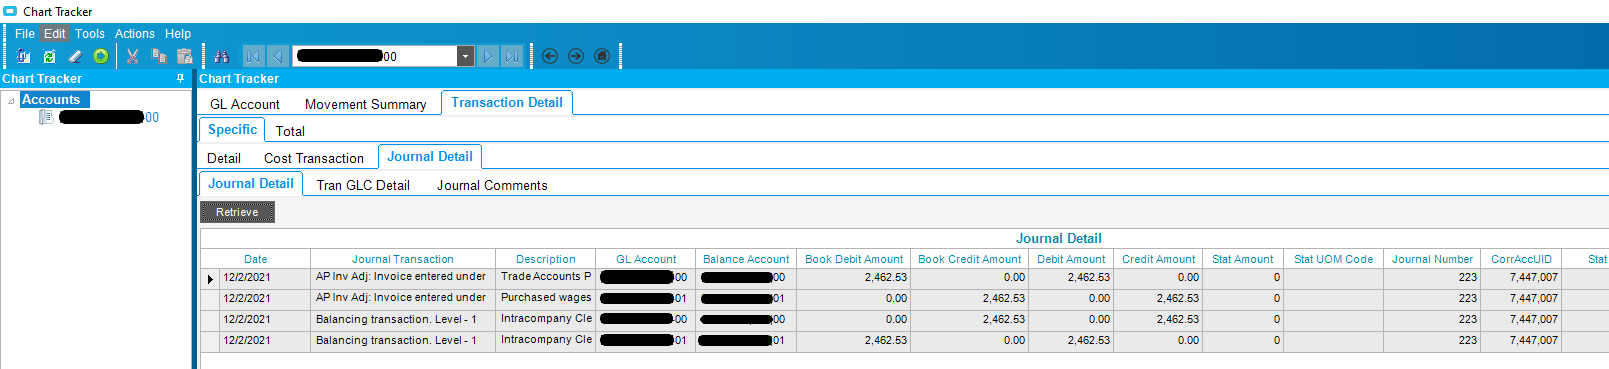Click the first toolbar icon with blue document
This screenshot has height=369, width=1609.
[x=23, y=56]
